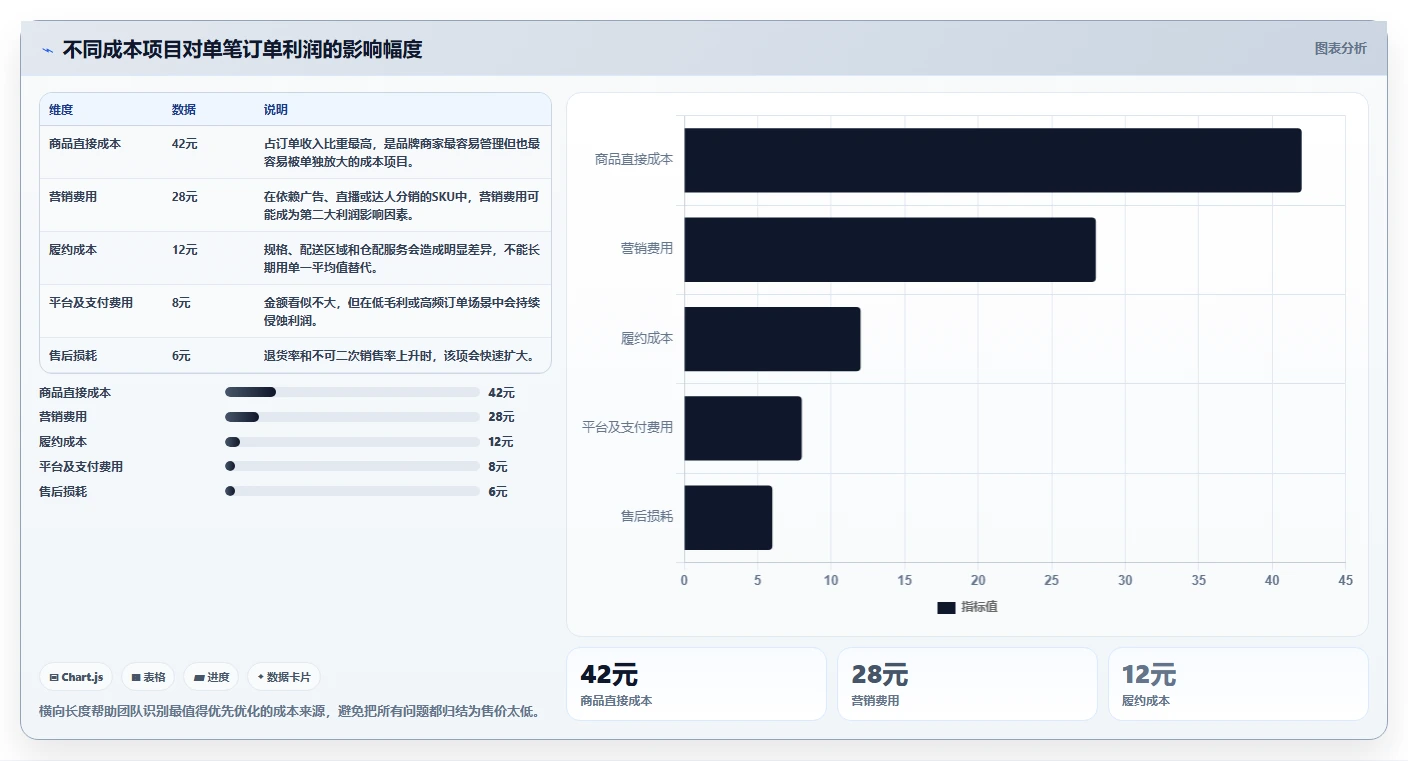Click x-axis tick label 20
The width and height of the screenshot is (1408, 761).
tap(978, 581)
